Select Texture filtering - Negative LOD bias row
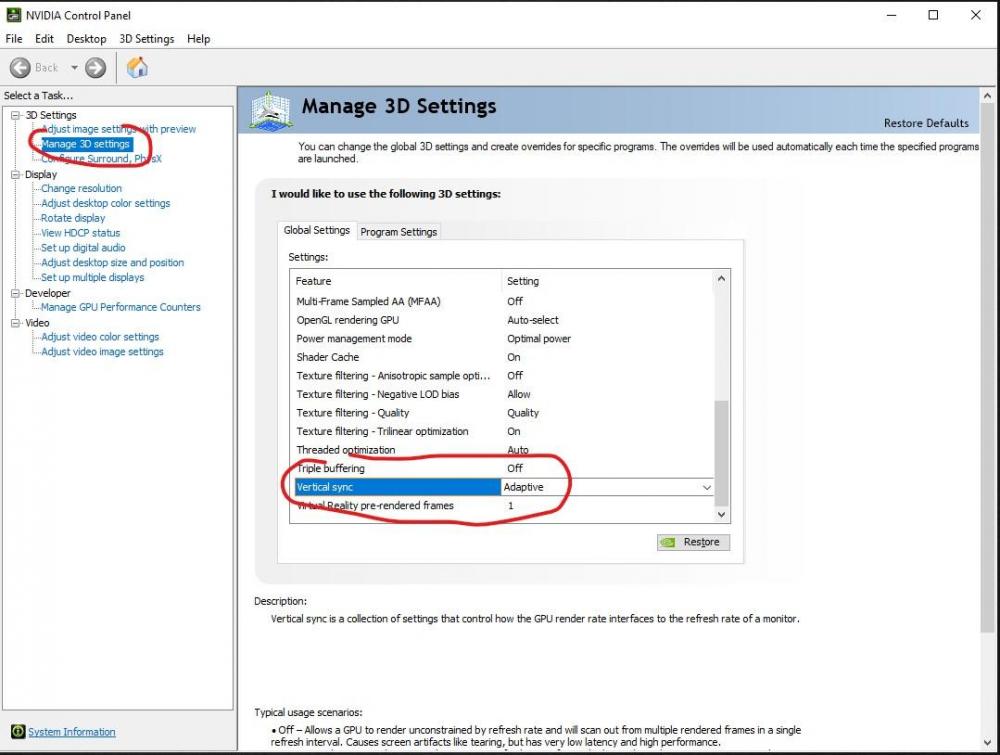 503,394
